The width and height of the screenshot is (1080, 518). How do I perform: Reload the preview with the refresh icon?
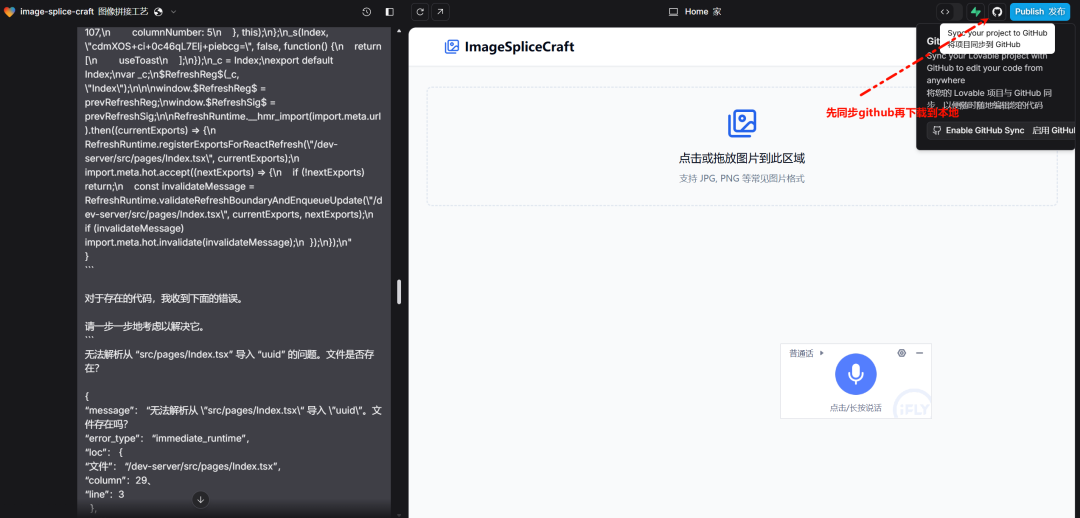click(420, 12)
